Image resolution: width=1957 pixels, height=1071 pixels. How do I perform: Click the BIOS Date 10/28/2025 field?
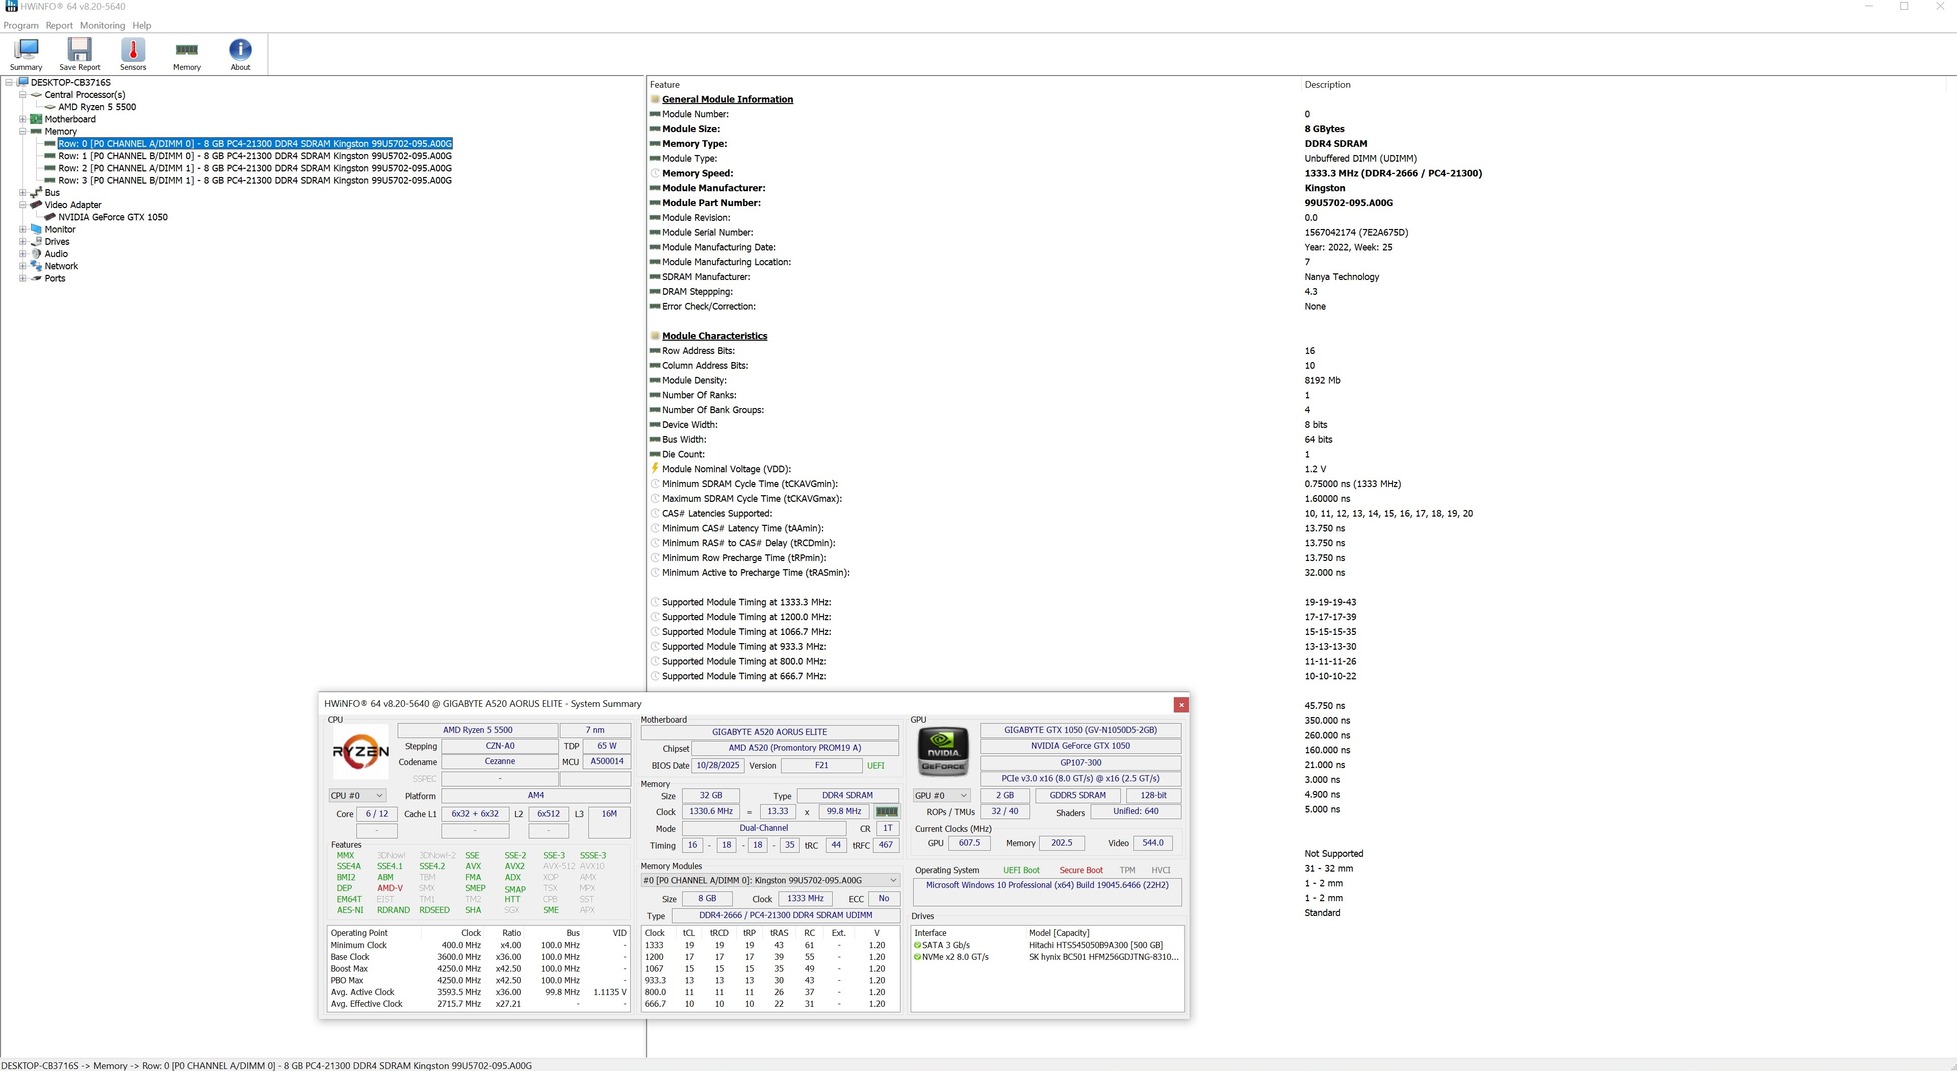717,766
